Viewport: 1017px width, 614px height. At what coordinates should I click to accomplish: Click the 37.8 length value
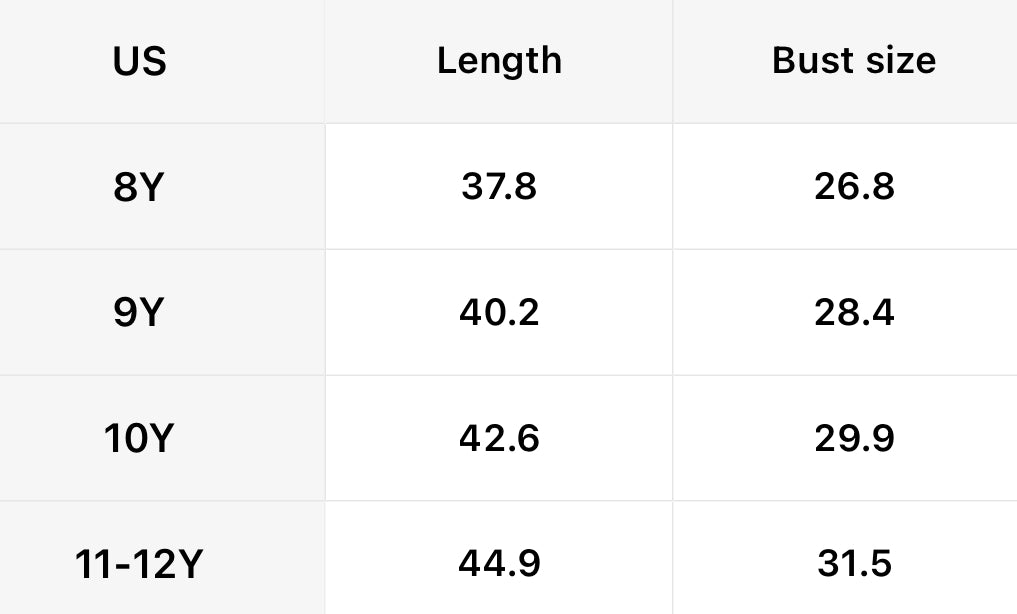tap(499, 187)
